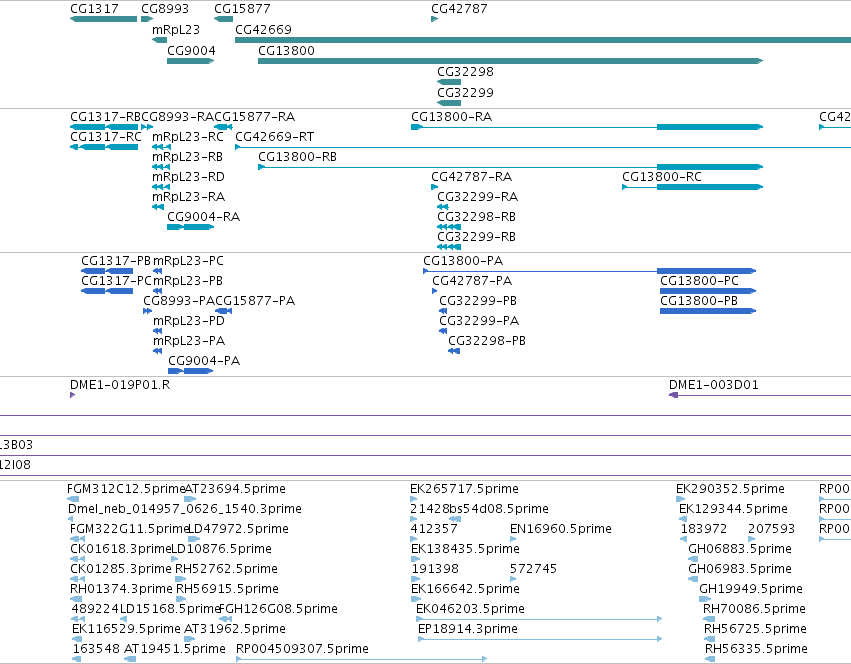Select transcript CG32299-RB
851x664 pixels.
pos(477,237)
